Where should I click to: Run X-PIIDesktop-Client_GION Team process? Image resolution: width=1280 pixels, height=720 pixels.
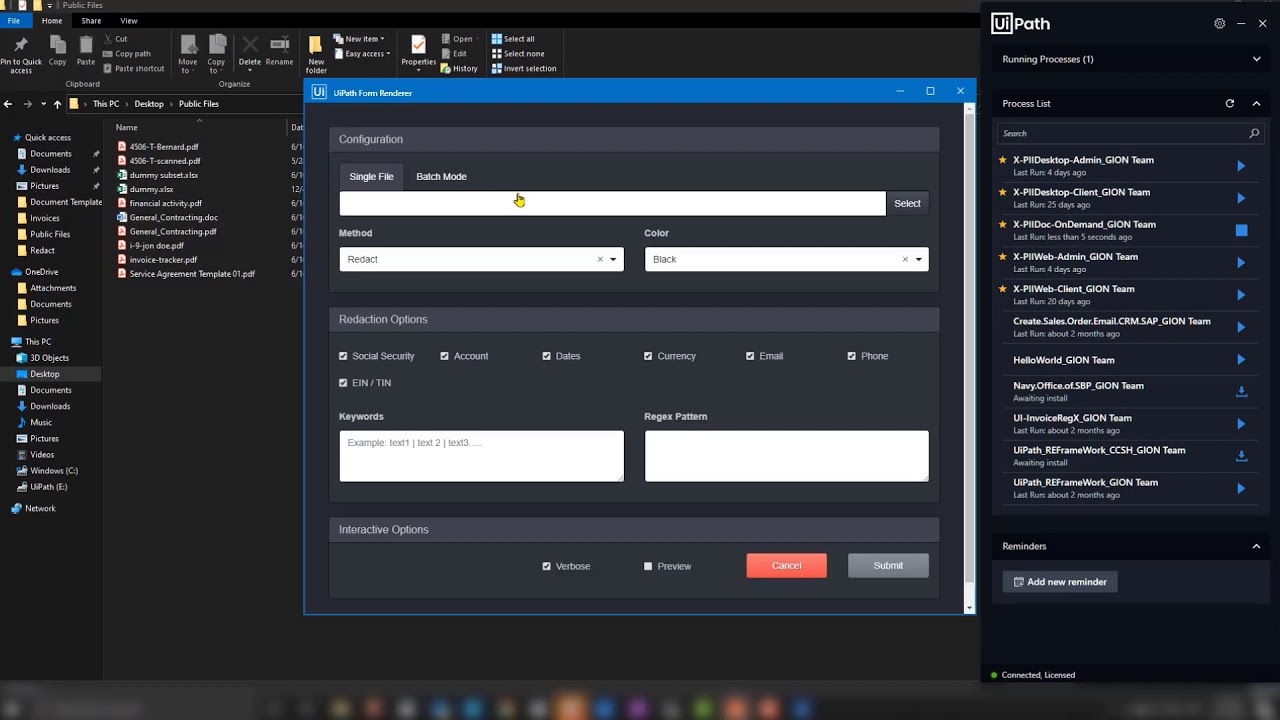(1241, 198)
